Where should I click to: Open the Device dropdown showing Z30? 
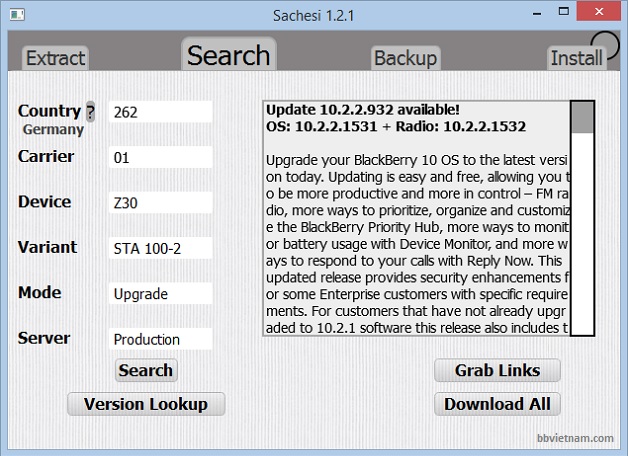(x=161, y=203)
